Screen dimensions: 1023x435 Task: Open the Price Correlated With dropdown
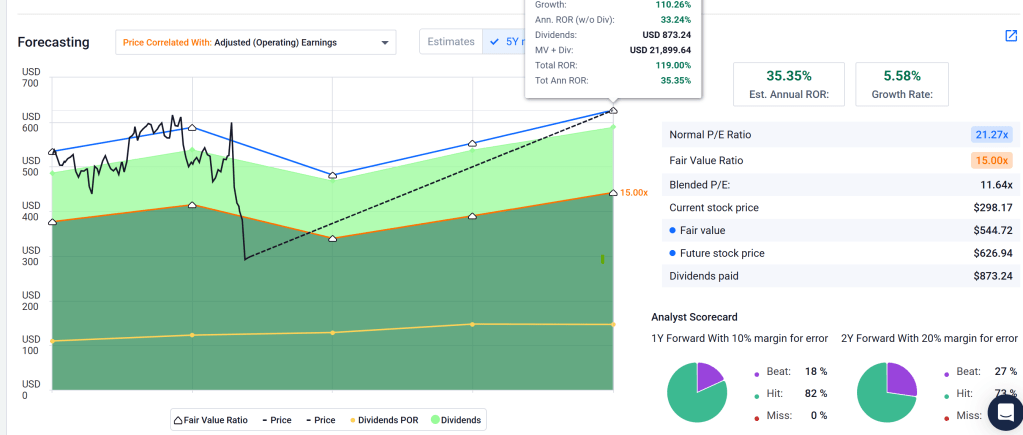(255, 42)
